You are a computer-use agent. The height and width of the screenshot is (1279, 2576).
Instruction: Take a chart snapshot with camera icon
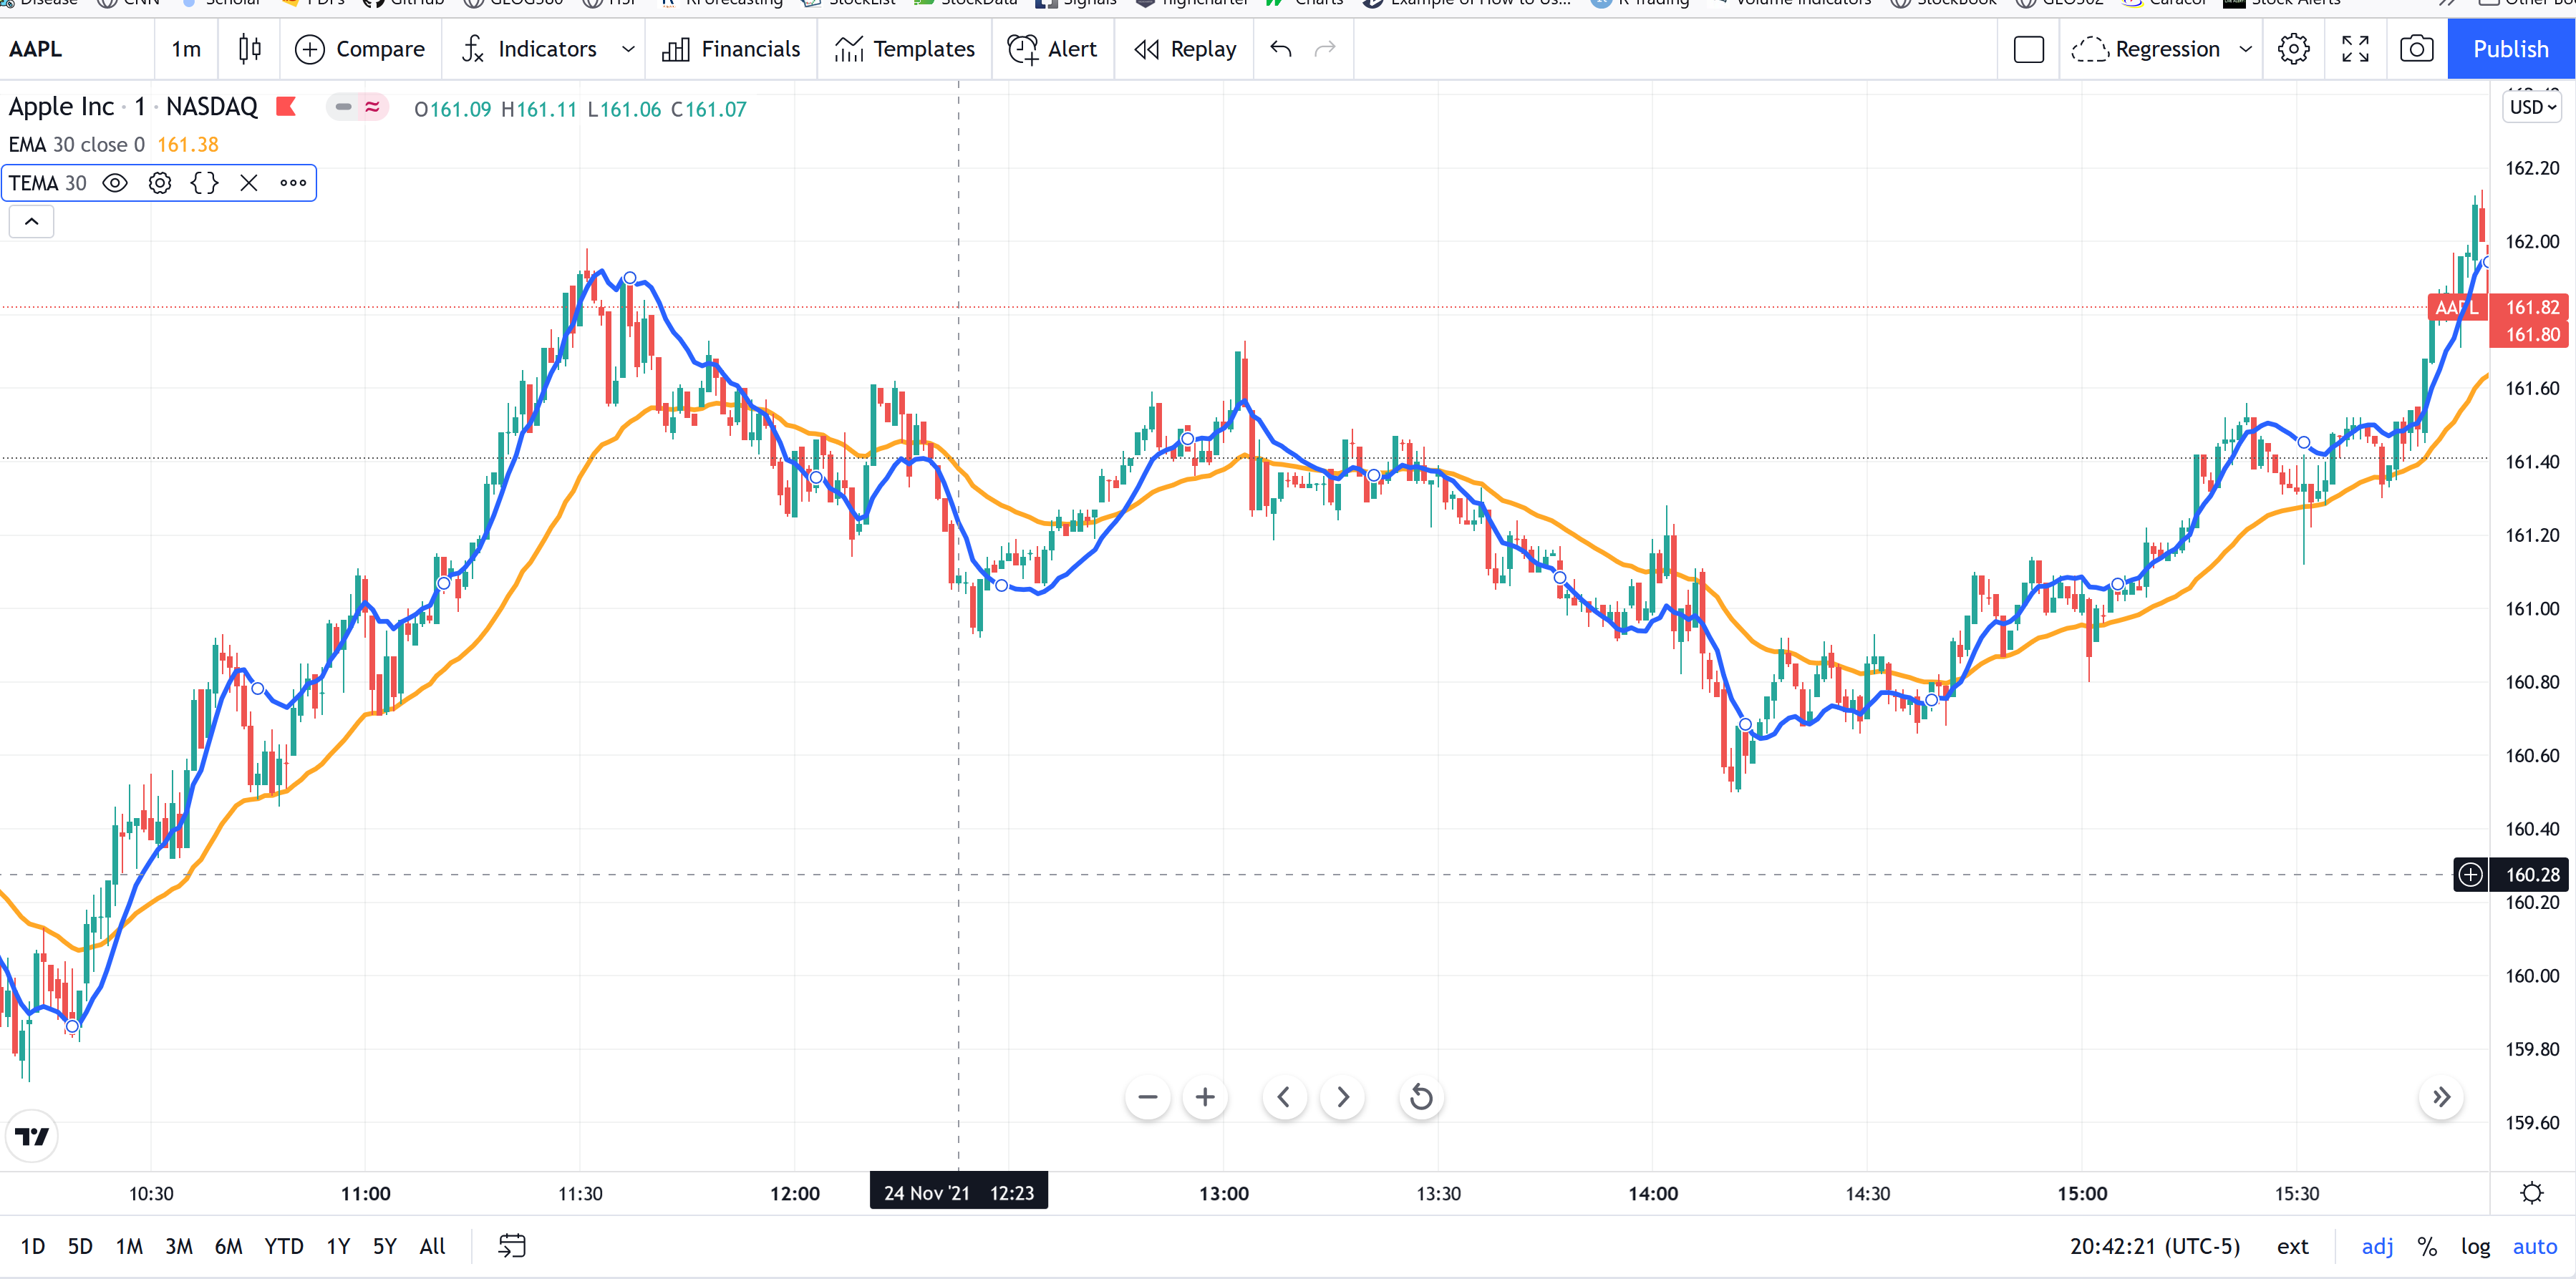click(x=2417, y=49)
